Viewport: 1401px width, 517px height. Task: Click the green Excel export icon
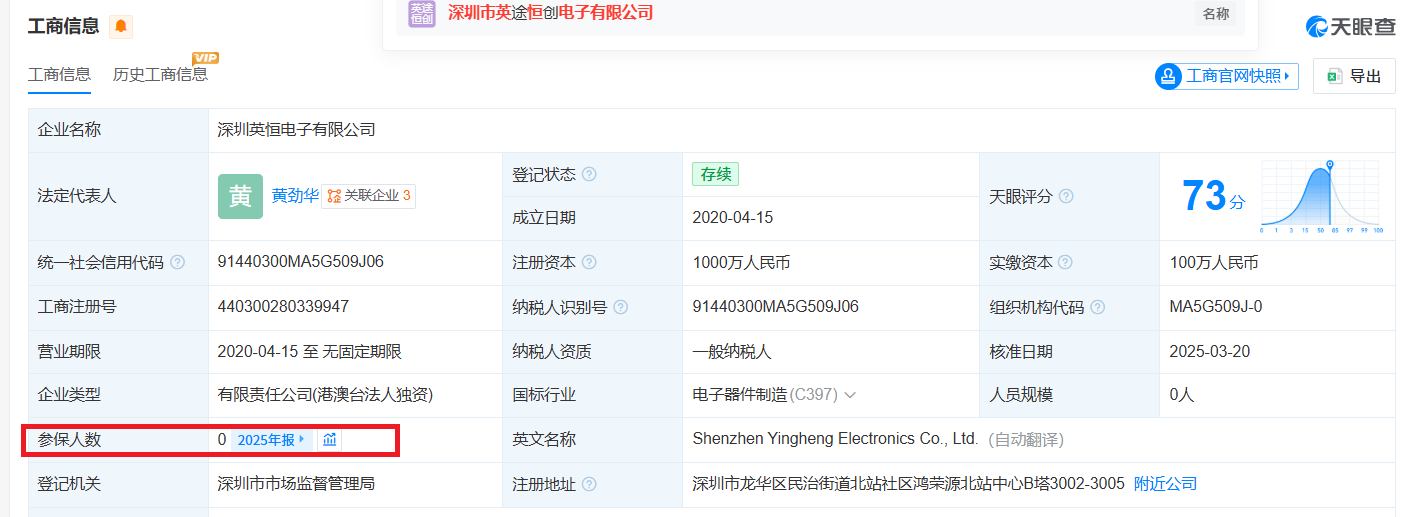1333,76
